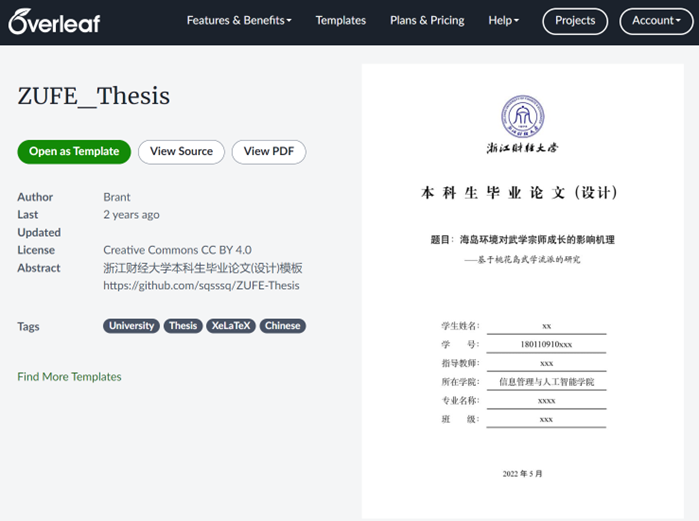Image resolution: width=699 pixels, height=521 pixels.
Task: Click the Creative Commons CC BY 4.0 license text
Action: (177, 250)
